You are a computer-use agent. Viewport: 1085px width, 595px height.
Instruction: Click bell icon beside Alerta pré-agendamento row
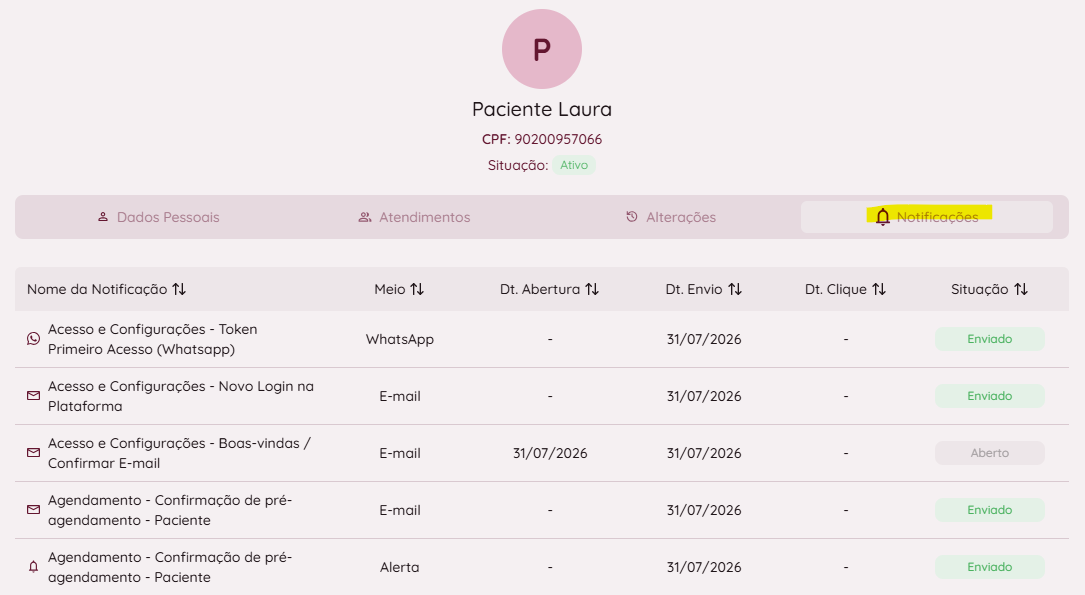tap(33, 567)
